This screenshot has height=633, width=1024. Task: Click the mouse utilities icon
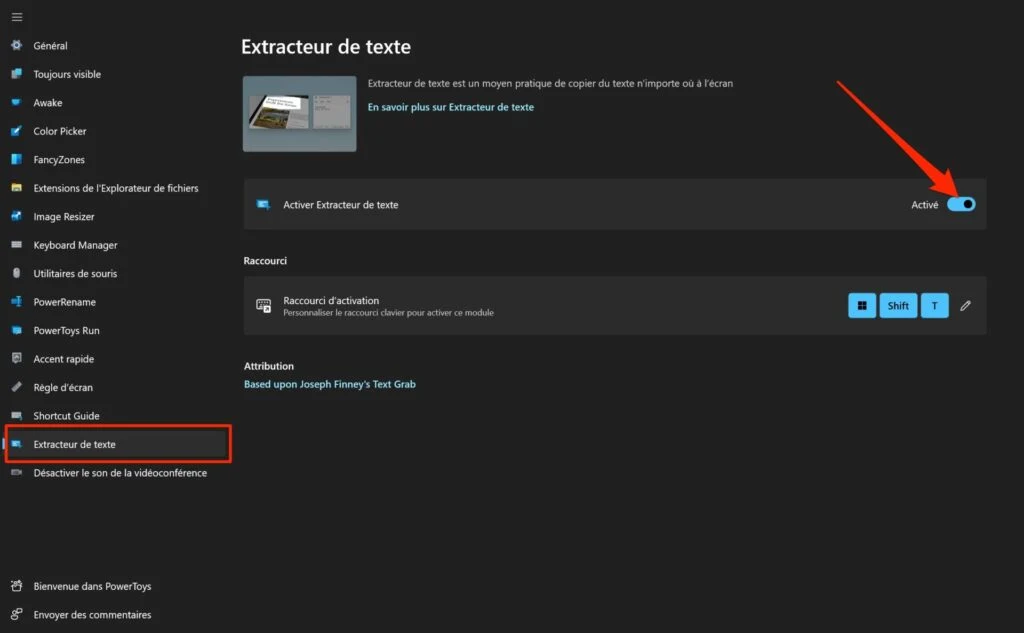pyautogui.click(x=17, y=273)
